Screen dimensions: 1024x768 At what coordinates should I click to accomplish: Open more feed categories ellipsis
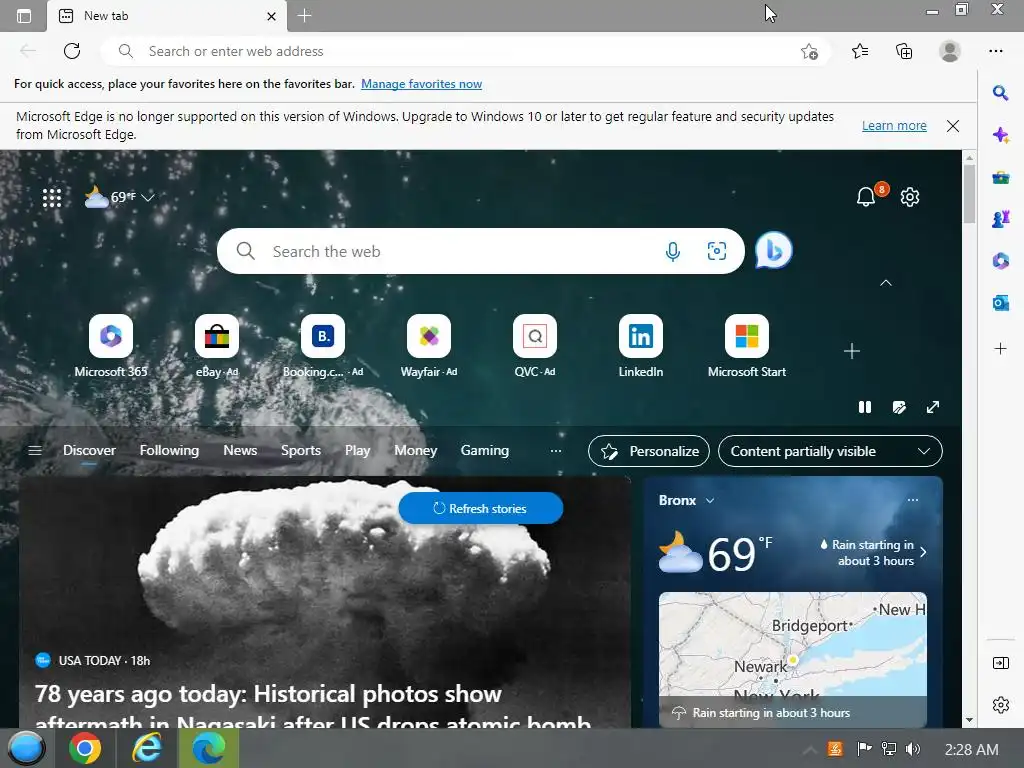[x=556, y=451]
